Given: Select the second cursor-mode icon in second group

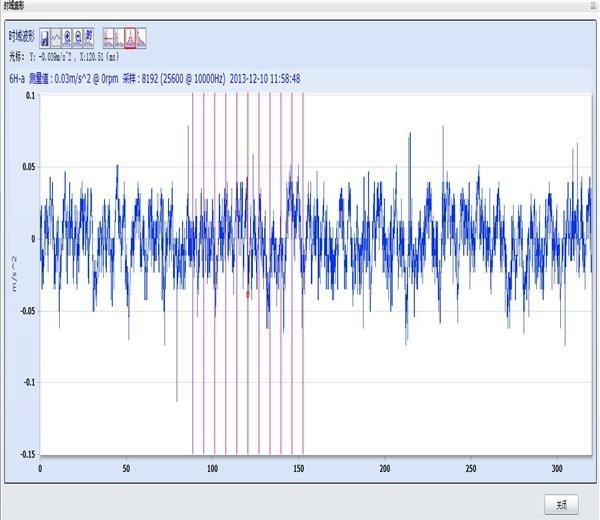Looking at the screenshot, I should pos(120,39).
